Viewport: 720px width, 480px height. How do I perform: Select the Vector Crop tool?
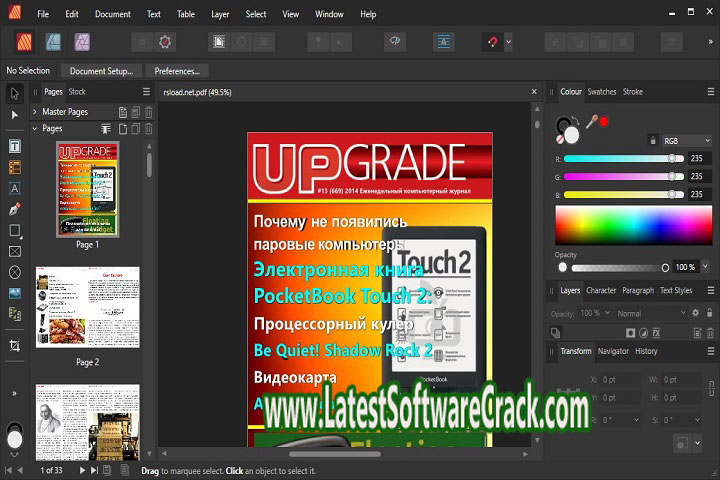pos(15,346)
